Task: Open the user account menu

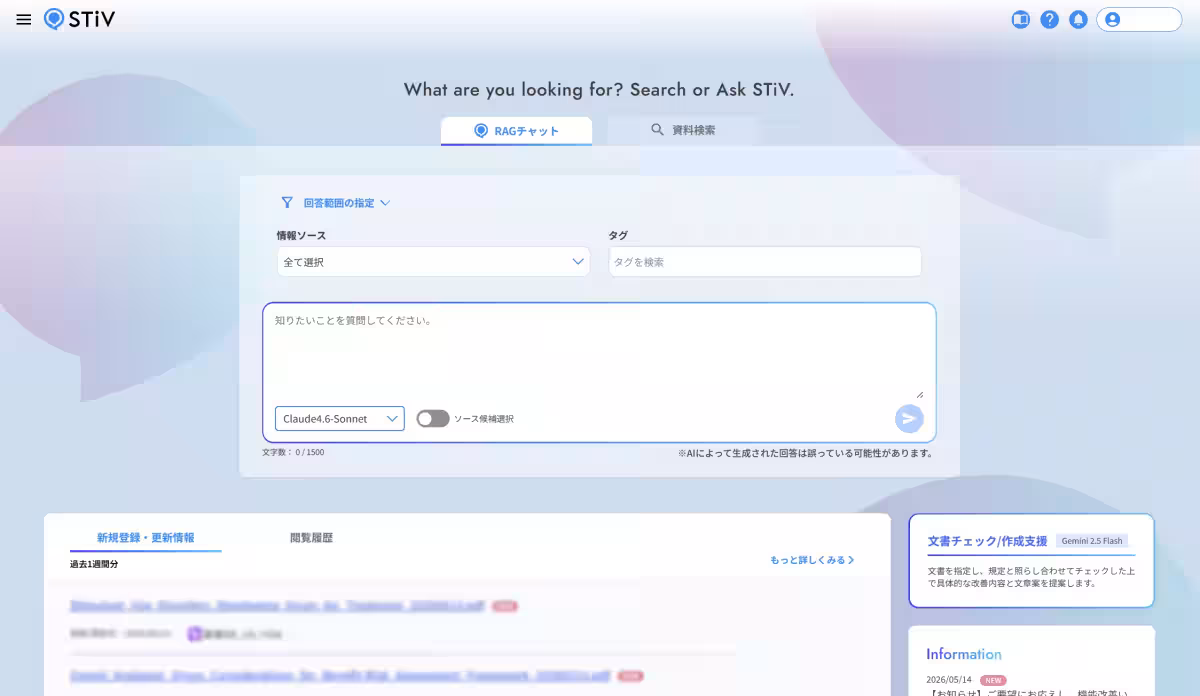Action: (x=1139, y=19)
